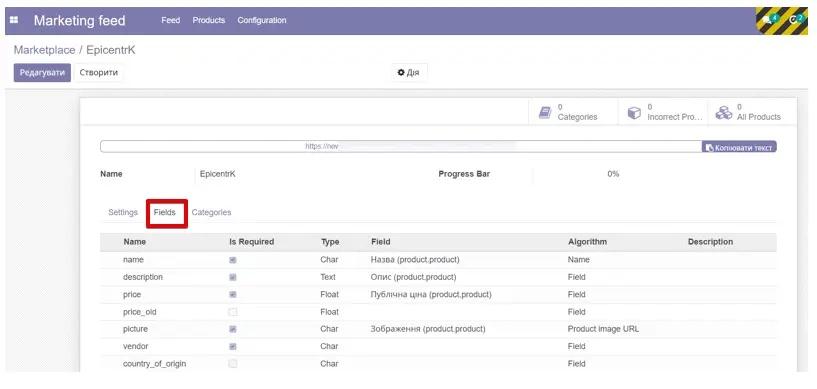Toggle Is Required checkbox for price_old
Viewport: 817px width, 389px height.
(233, 312)
